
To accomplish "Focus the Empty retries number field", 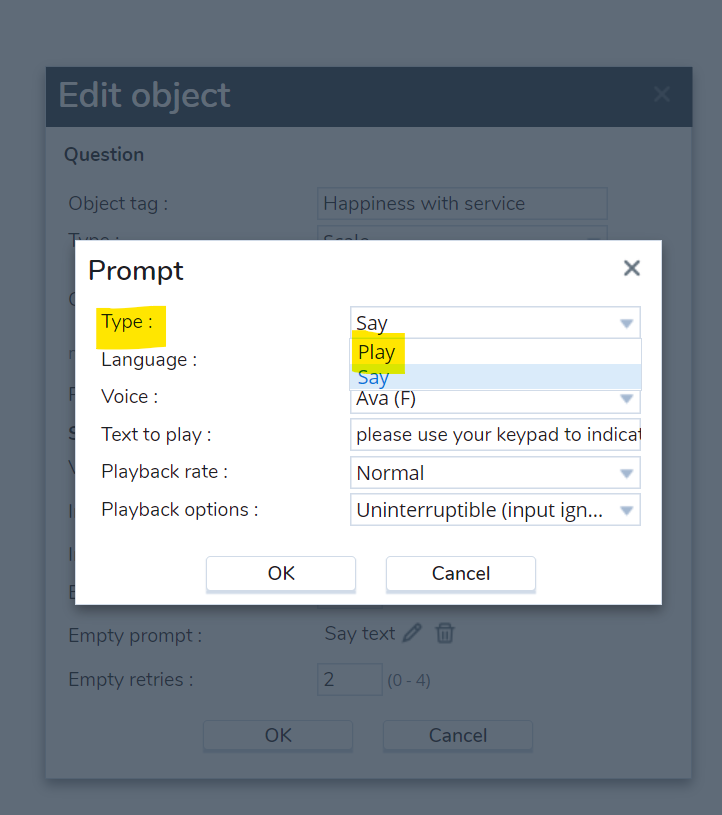I will [x=349, y=680].
